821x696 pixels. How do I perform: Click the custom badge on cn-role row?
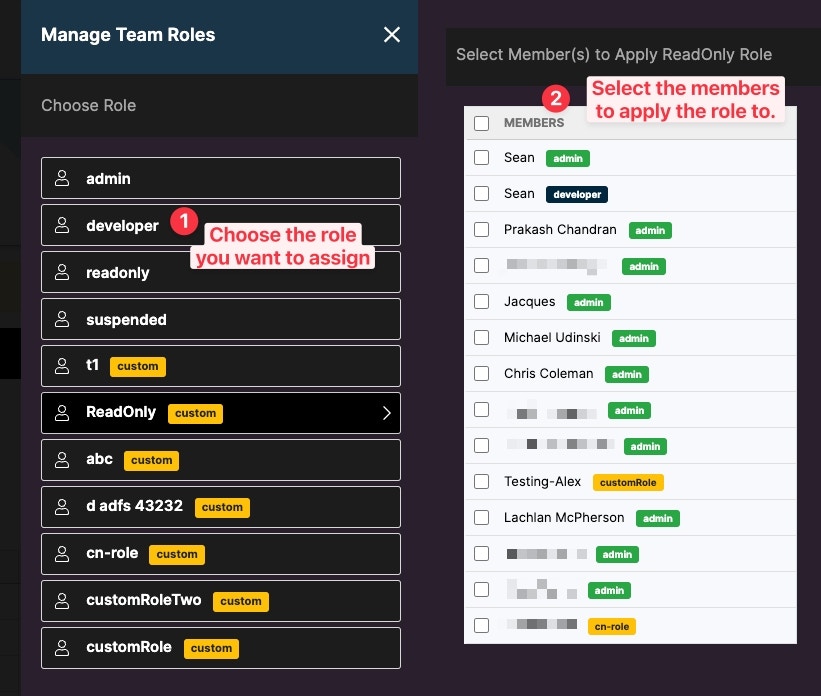[x=177, y=555]
